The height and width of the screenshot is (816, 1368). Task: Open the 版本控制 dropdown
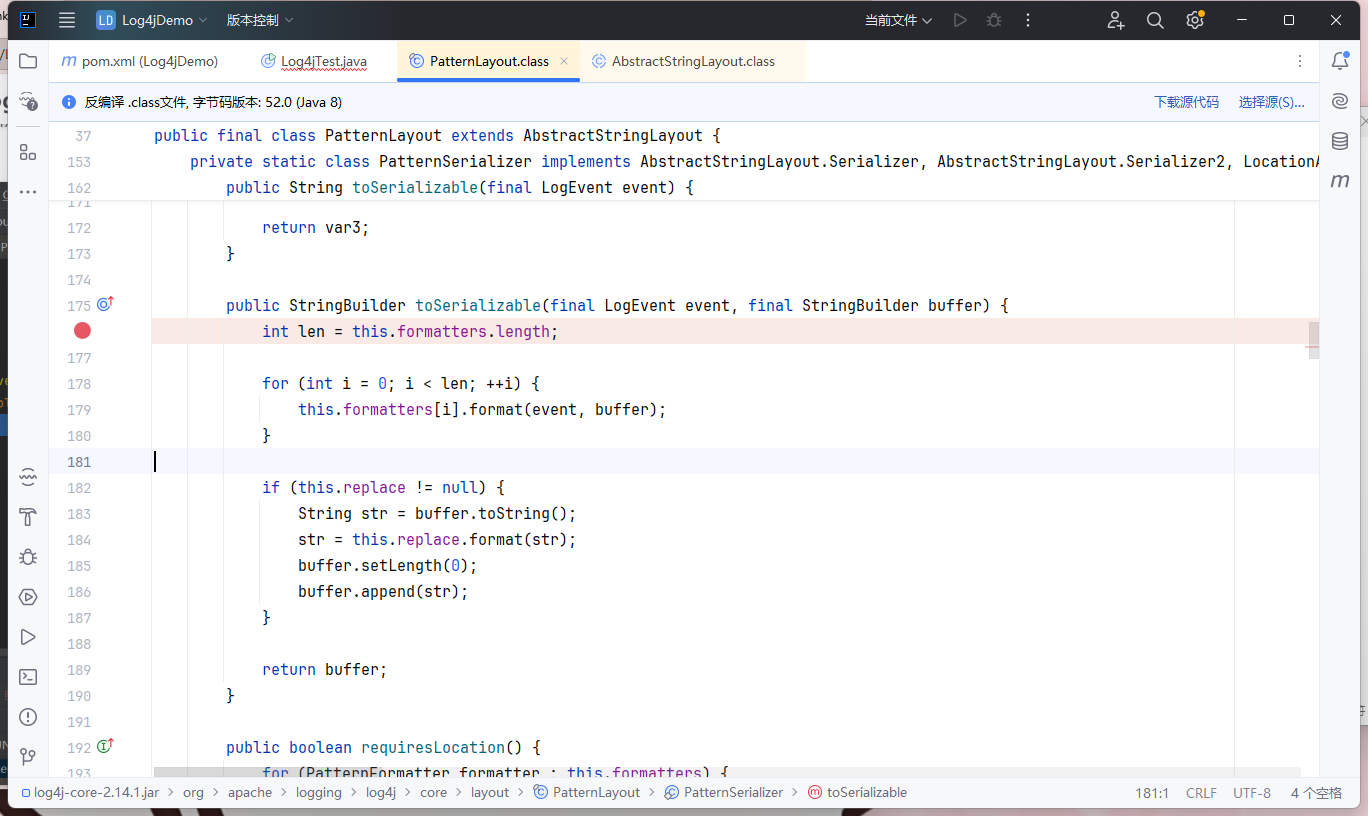(260, 20)
